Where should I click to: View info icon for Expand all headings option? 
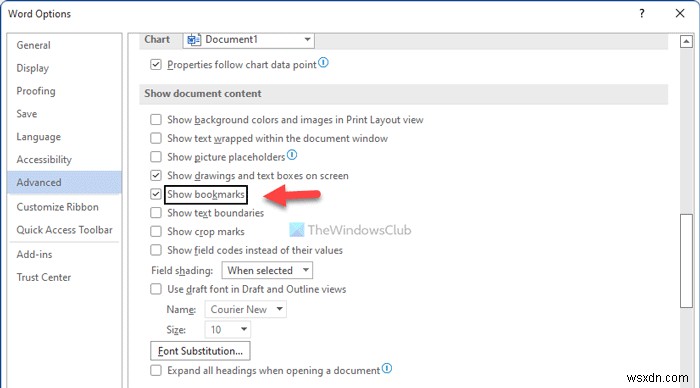pos(387,368)
